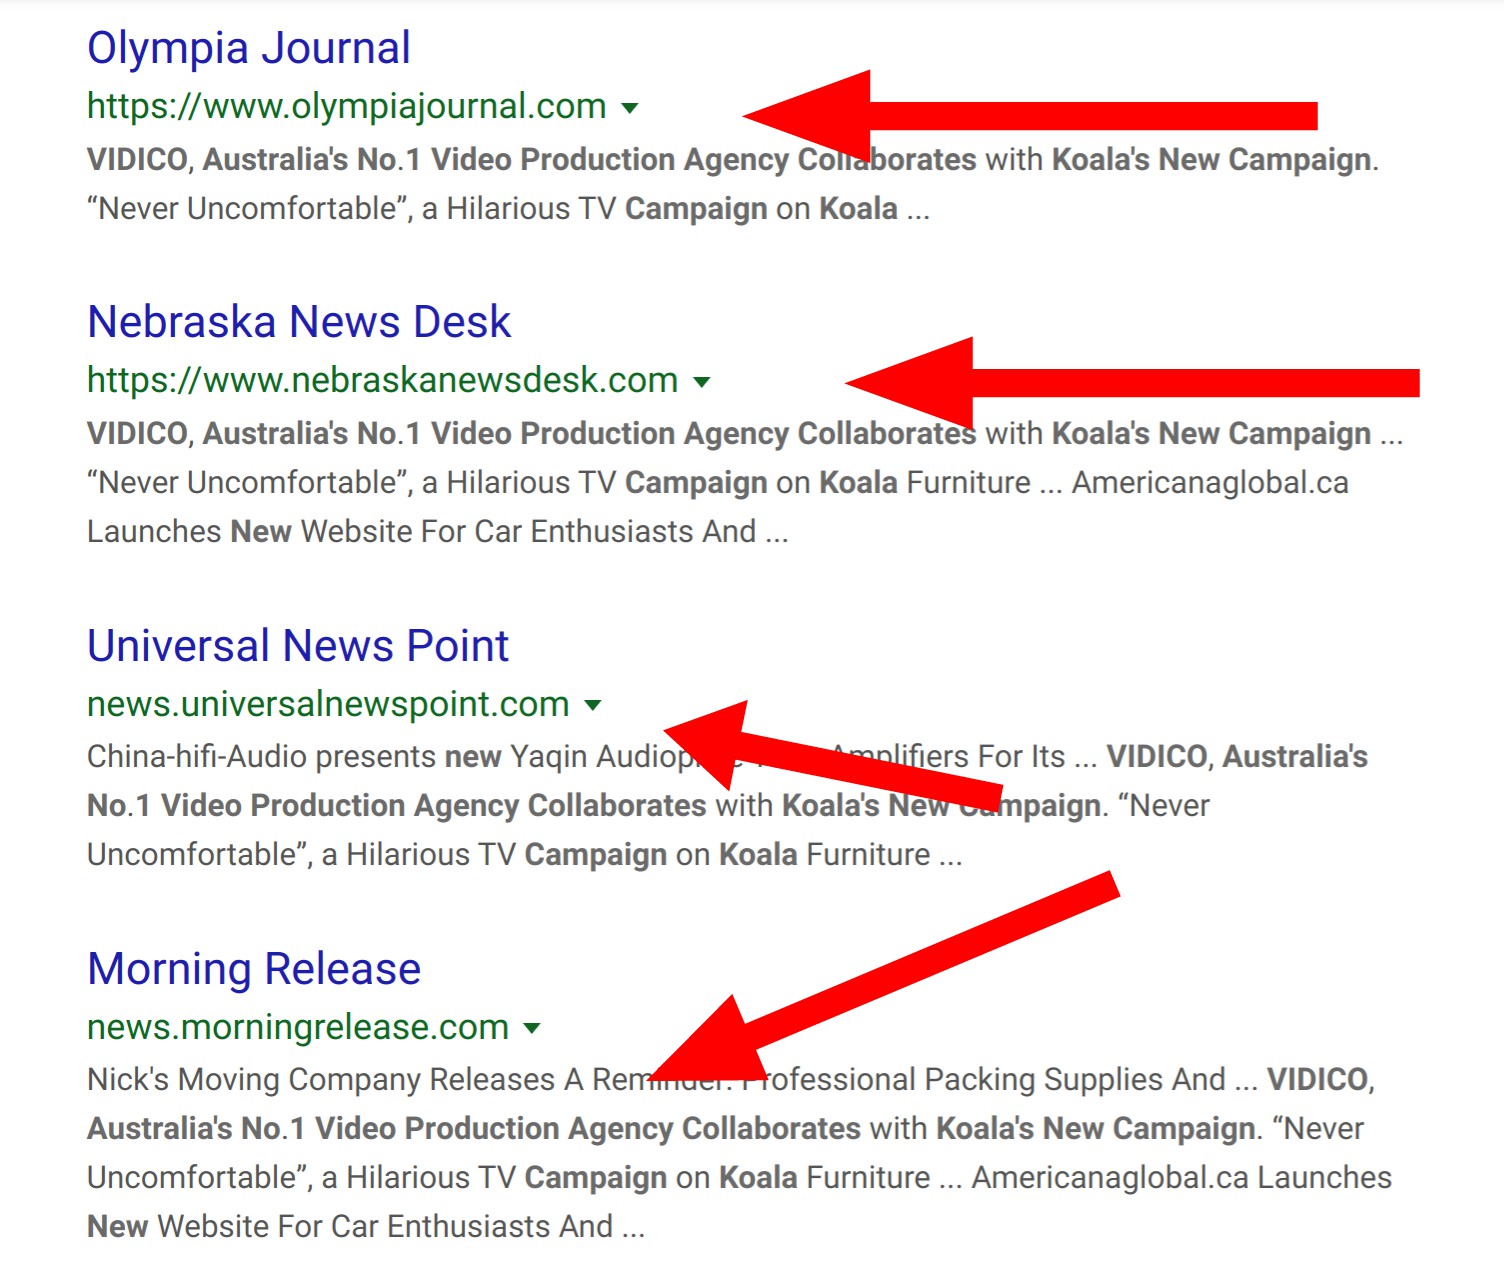This screenshot has width=1504, height=1265.
Task: Open the Nebraska News Desk result title
Action: [299, 322]
